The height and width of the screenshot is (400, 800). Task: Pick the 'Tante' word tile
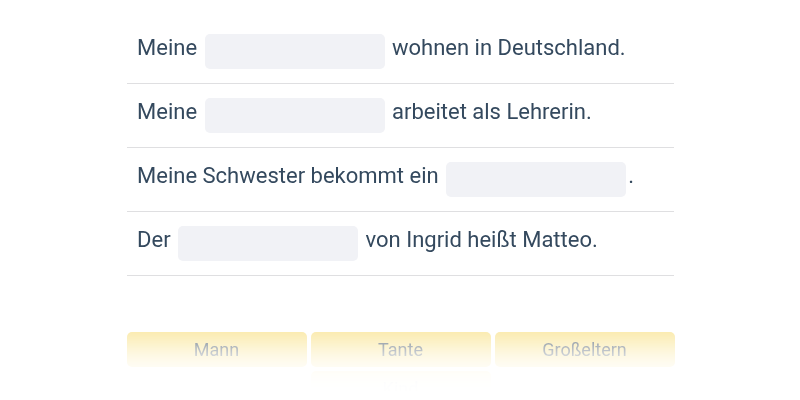click(x=400, y=350)
